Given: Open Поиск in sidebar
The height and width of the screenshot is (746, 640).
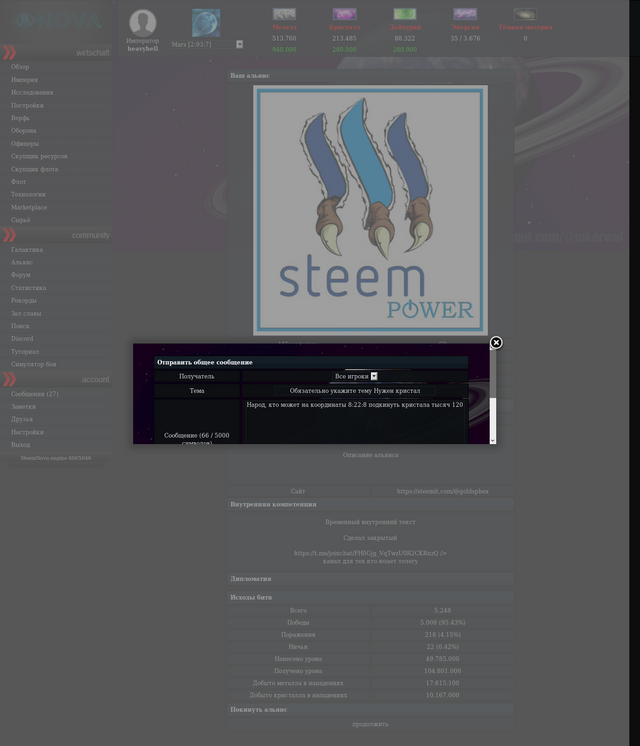Looking at the screenshot, I should [x=20, y=326].
